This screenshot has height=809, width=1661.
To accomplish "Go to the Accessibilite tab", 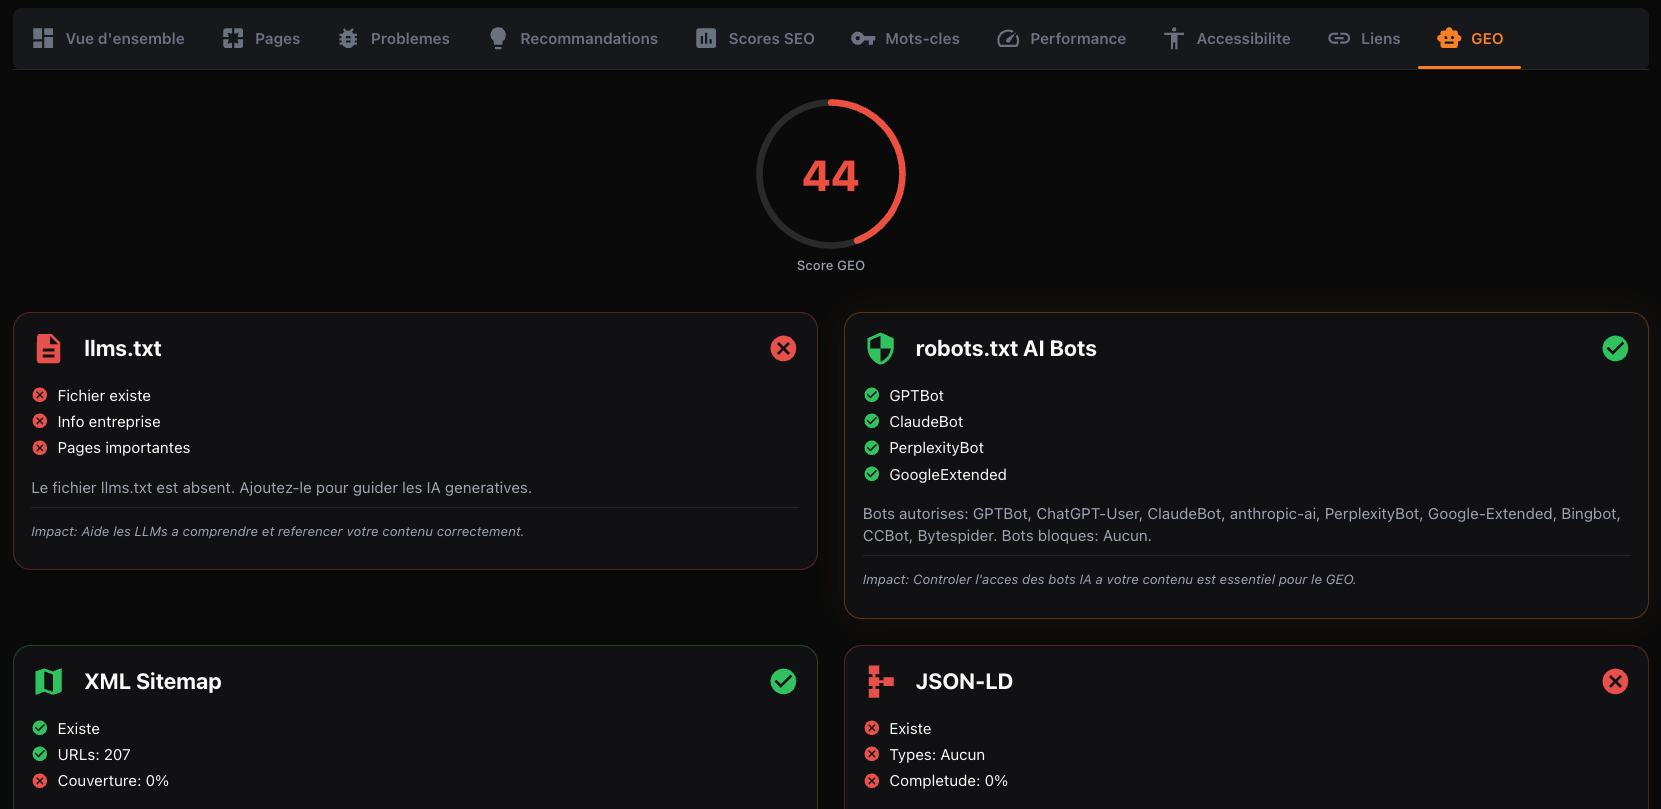I will point(1227,38).
